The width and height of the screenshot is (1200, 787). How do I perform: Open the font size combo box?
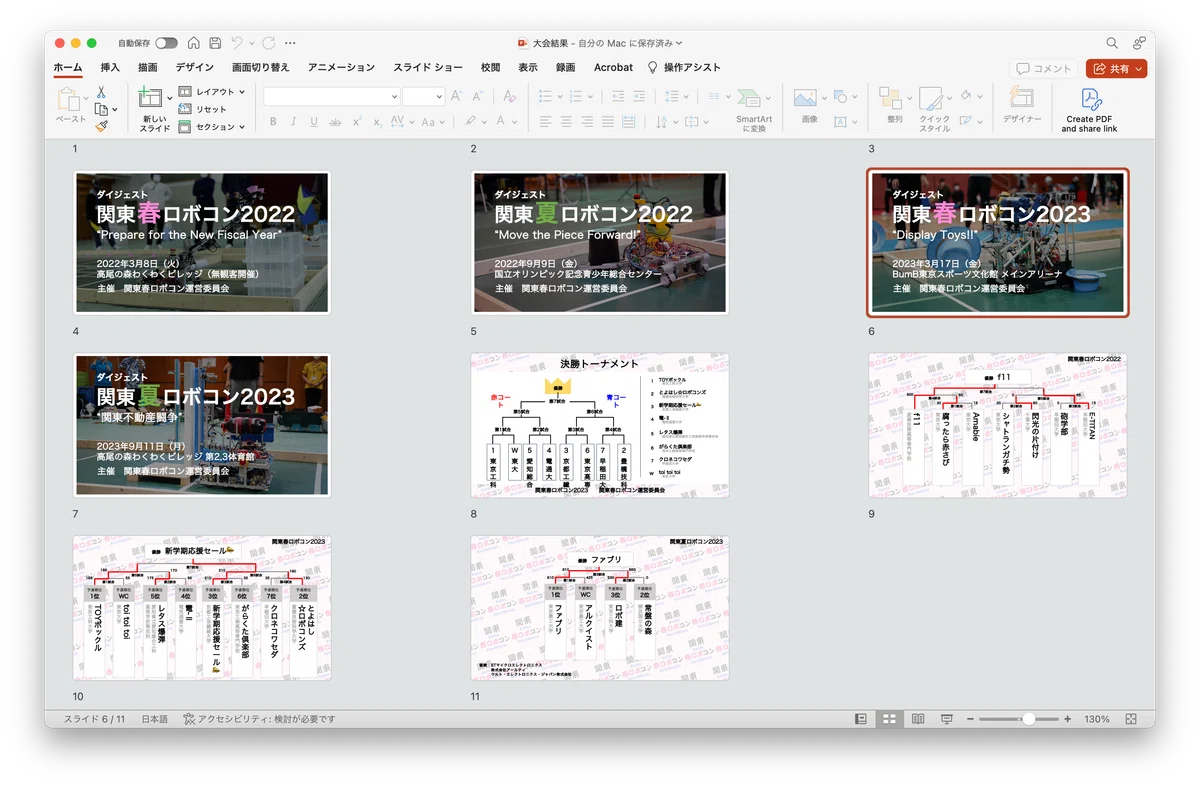pos(423,96)
